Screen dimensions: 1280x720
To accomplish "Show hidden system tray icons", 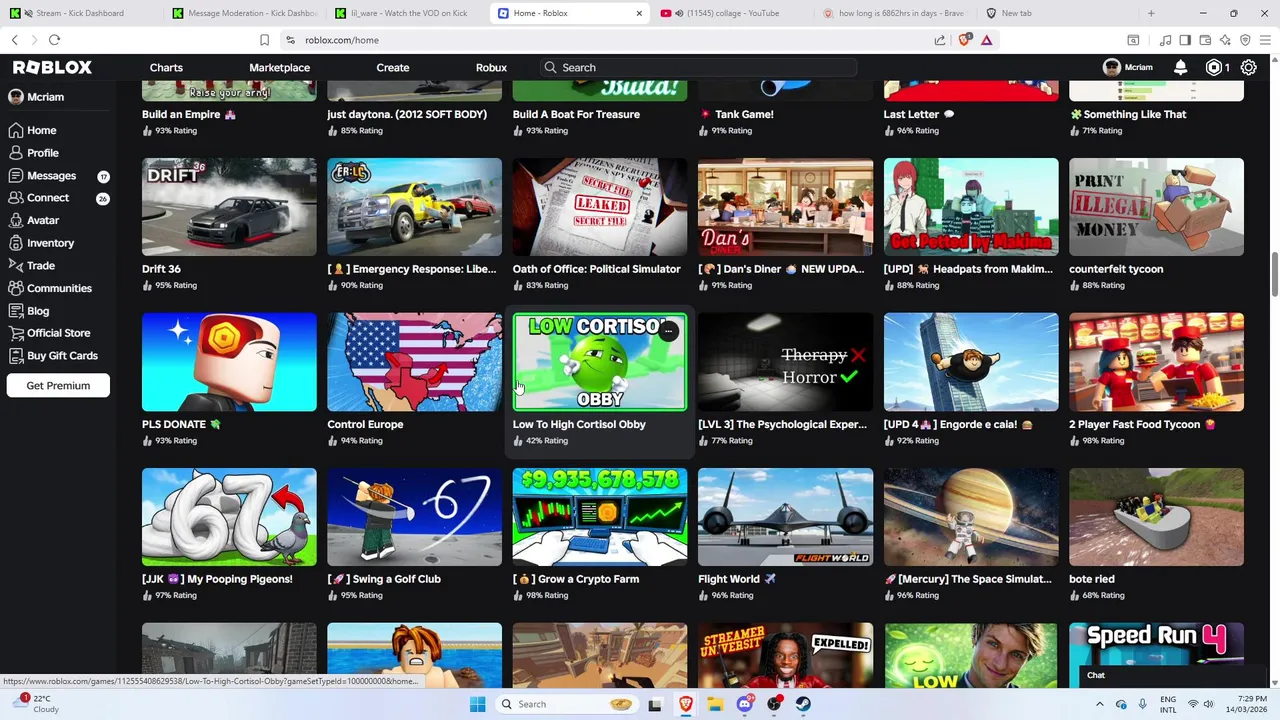I will point(1098,704).
